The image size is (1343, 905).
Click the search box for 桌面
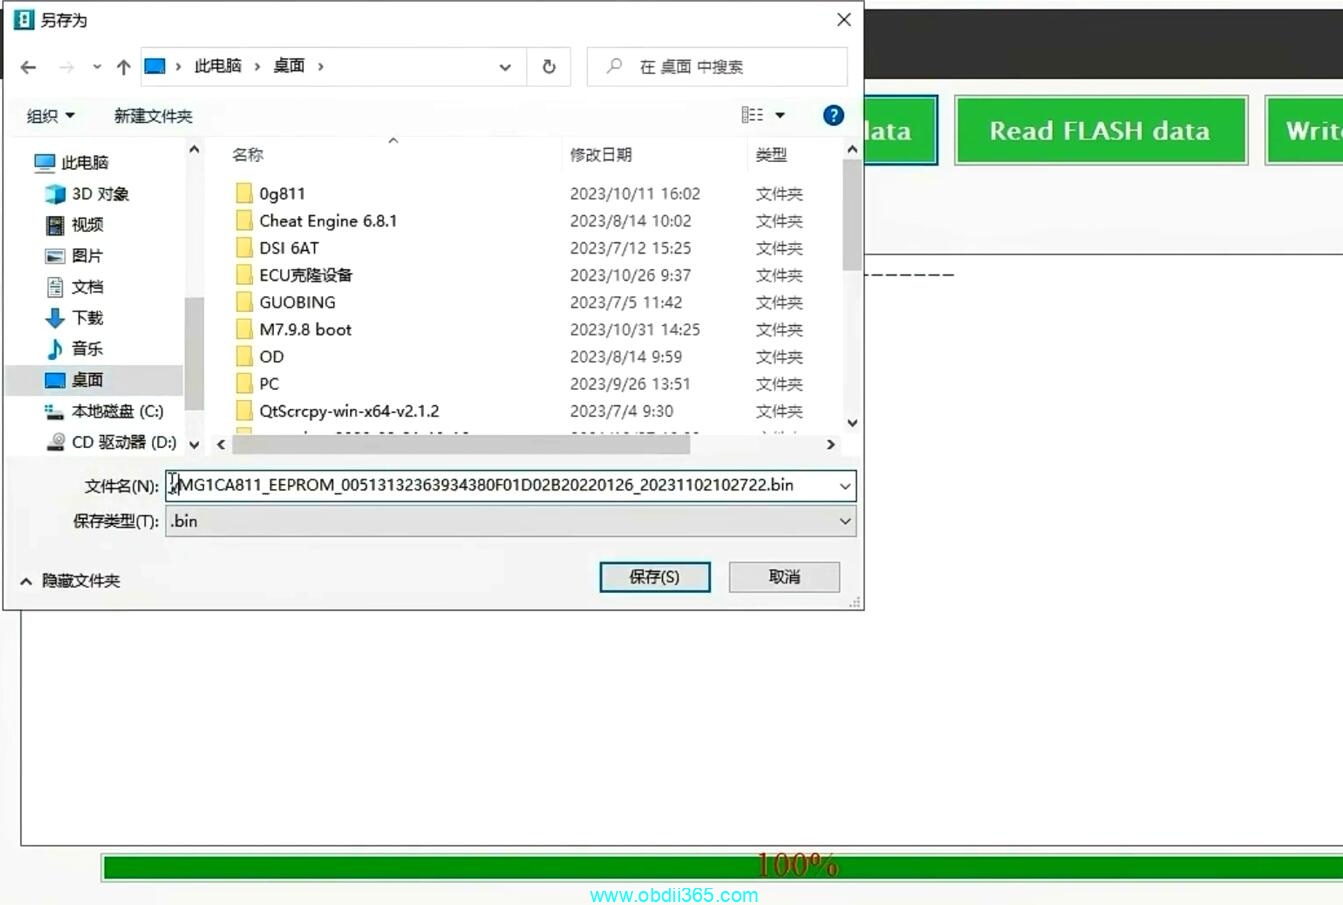pyautogui.click(x=717, y=67)
